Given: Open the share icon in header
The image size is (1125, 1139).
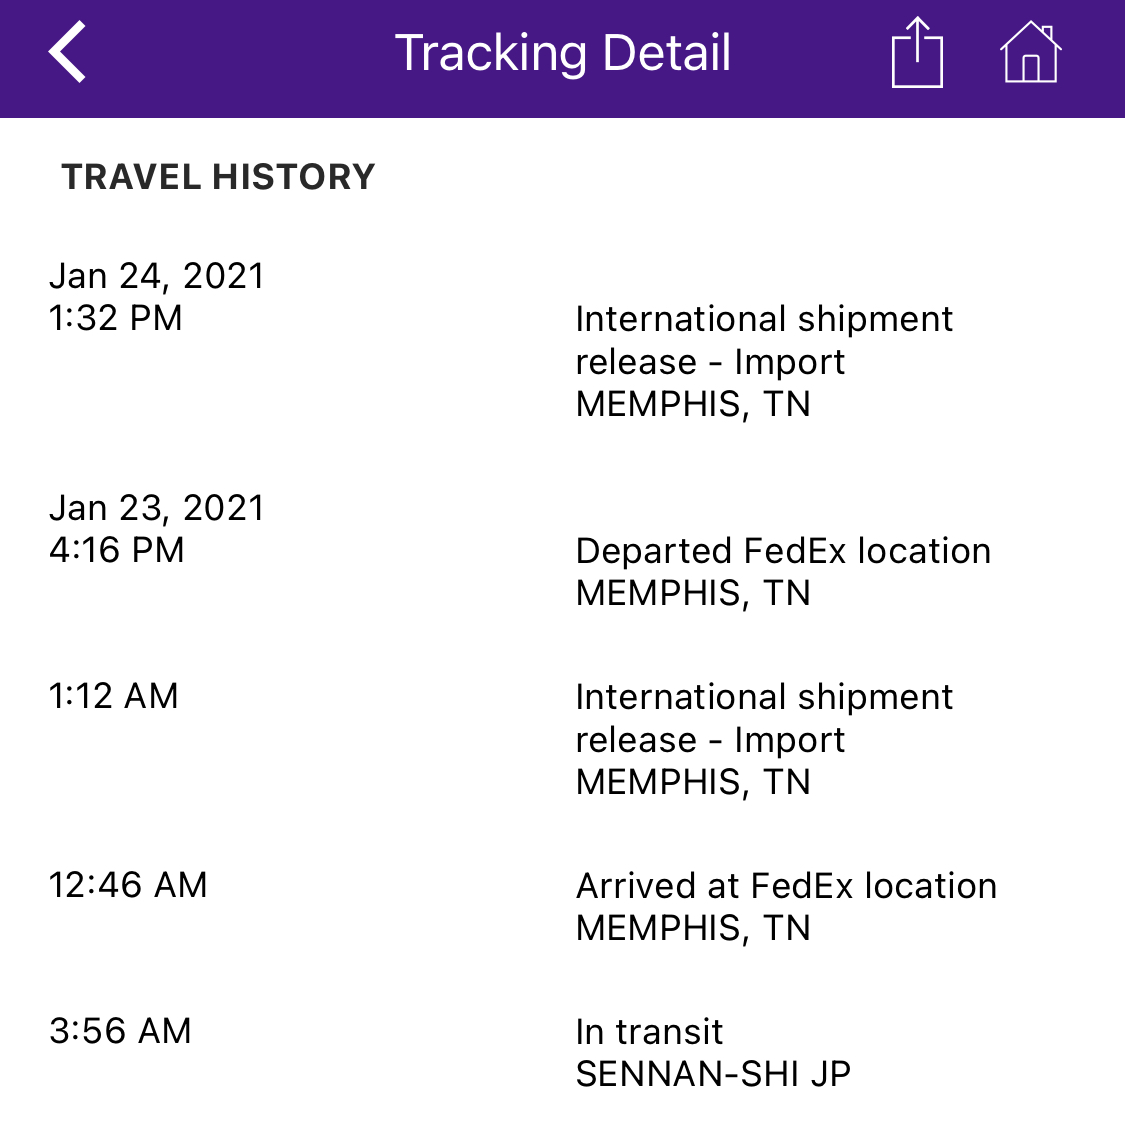Looking at the screenshot, I should pos(916,54).
